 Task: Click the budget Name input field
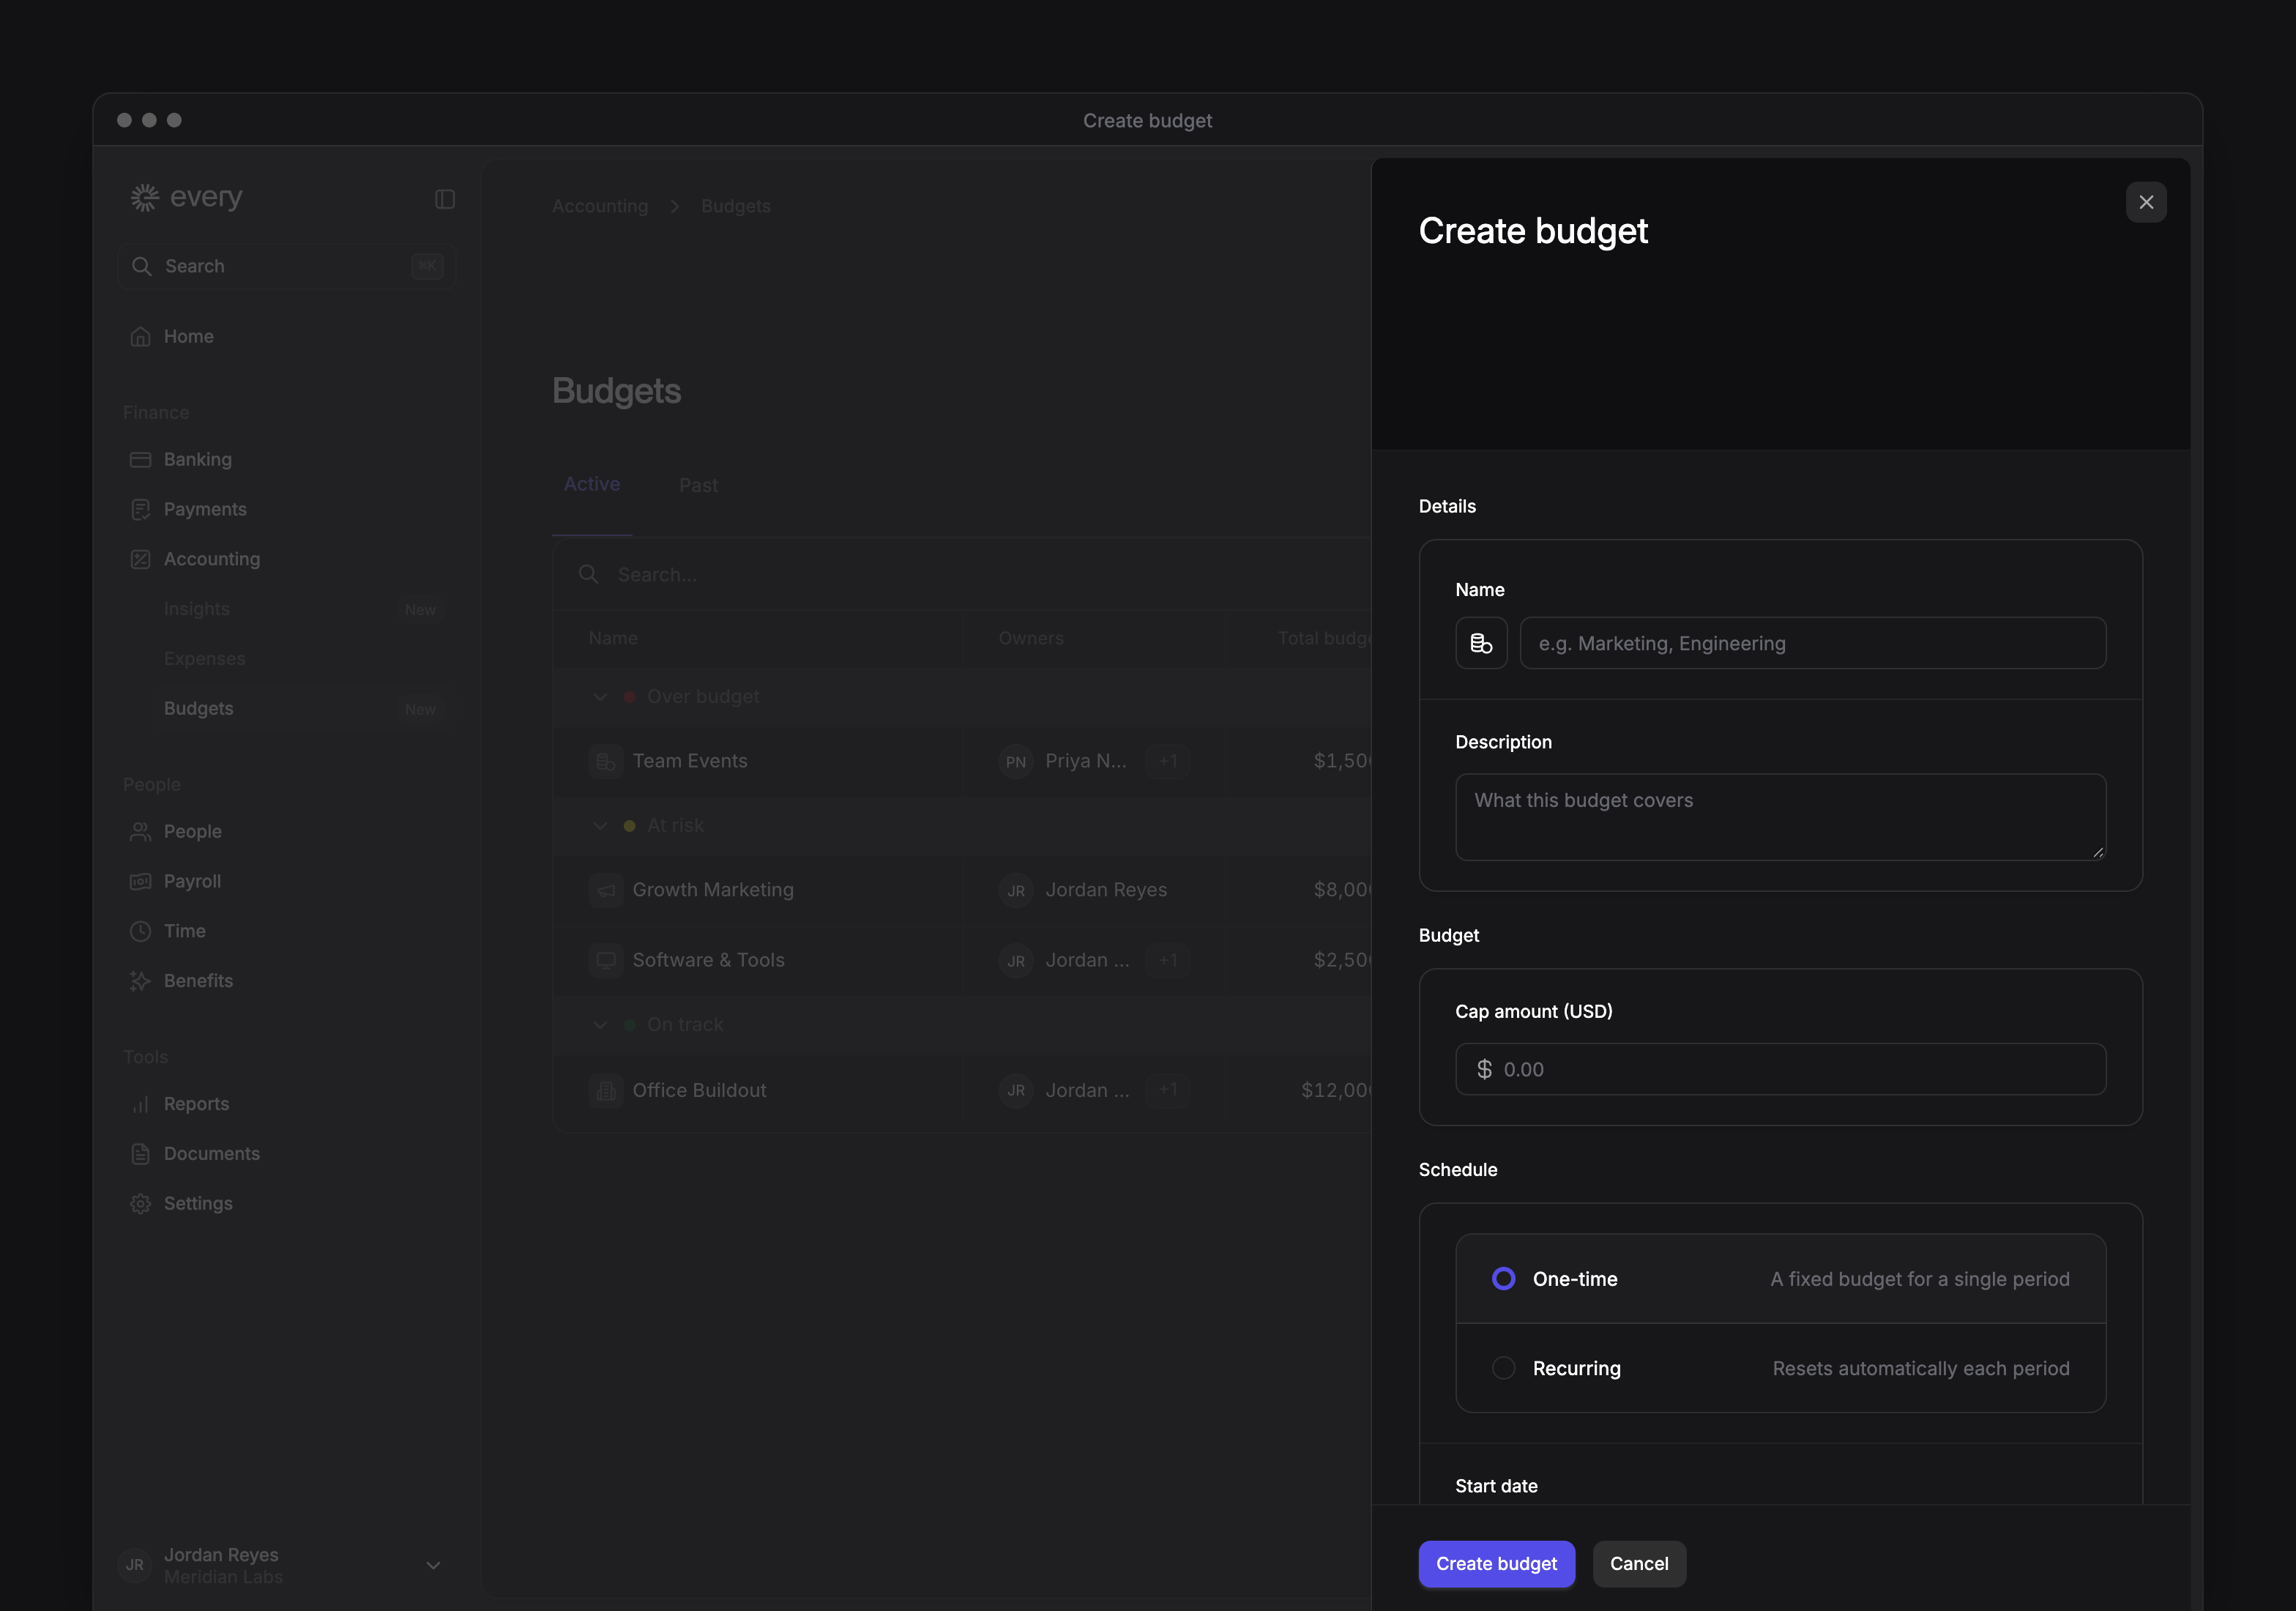(1812, 643)
